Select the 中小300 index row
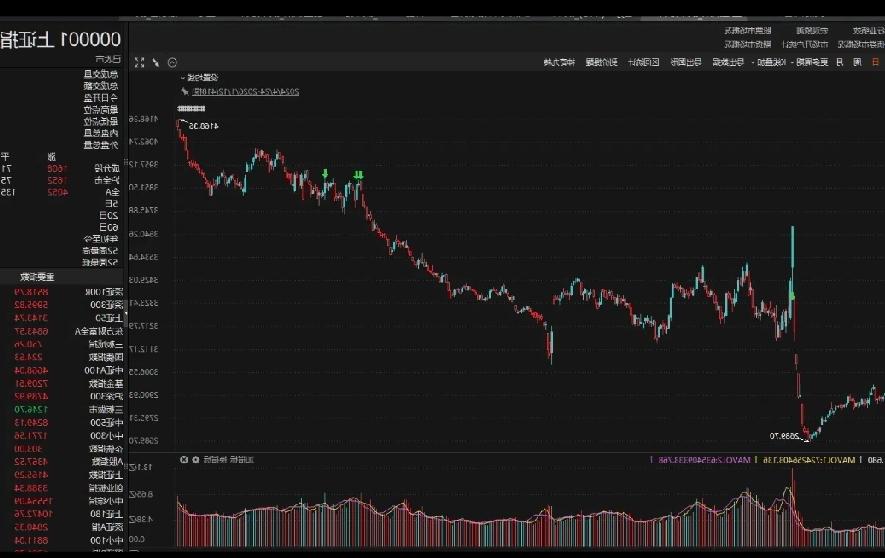The image size is (885, 558). (62, 436)
